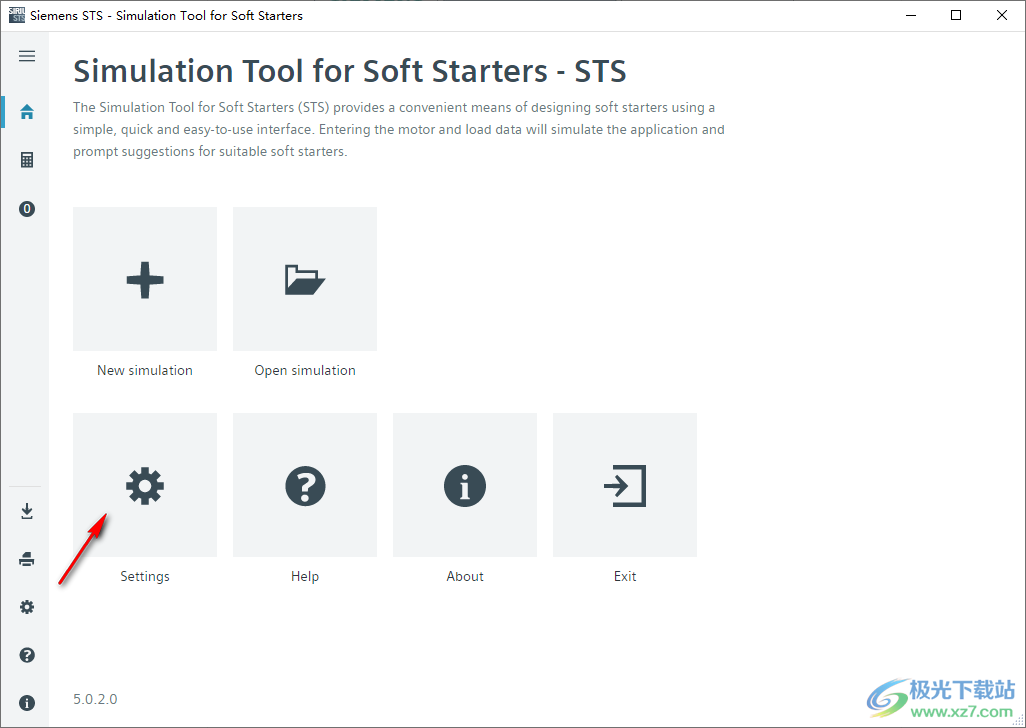Click the New simulation plus tile
1026x728 pixels.
(145, 279)
